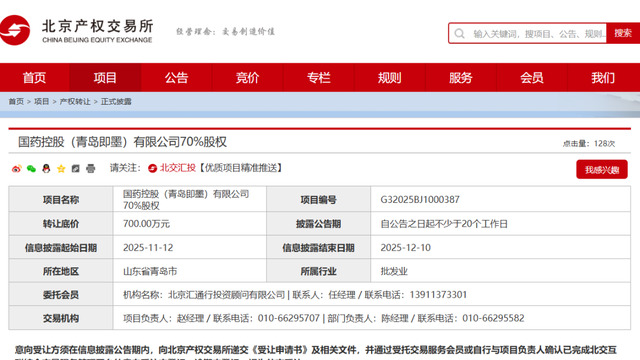Click the magnifier icon in search box

(x=460, y=33)
